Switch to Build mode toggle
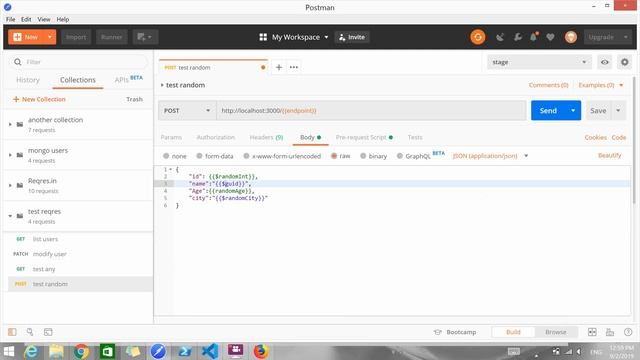640x360 pixels. pos(513,332)
